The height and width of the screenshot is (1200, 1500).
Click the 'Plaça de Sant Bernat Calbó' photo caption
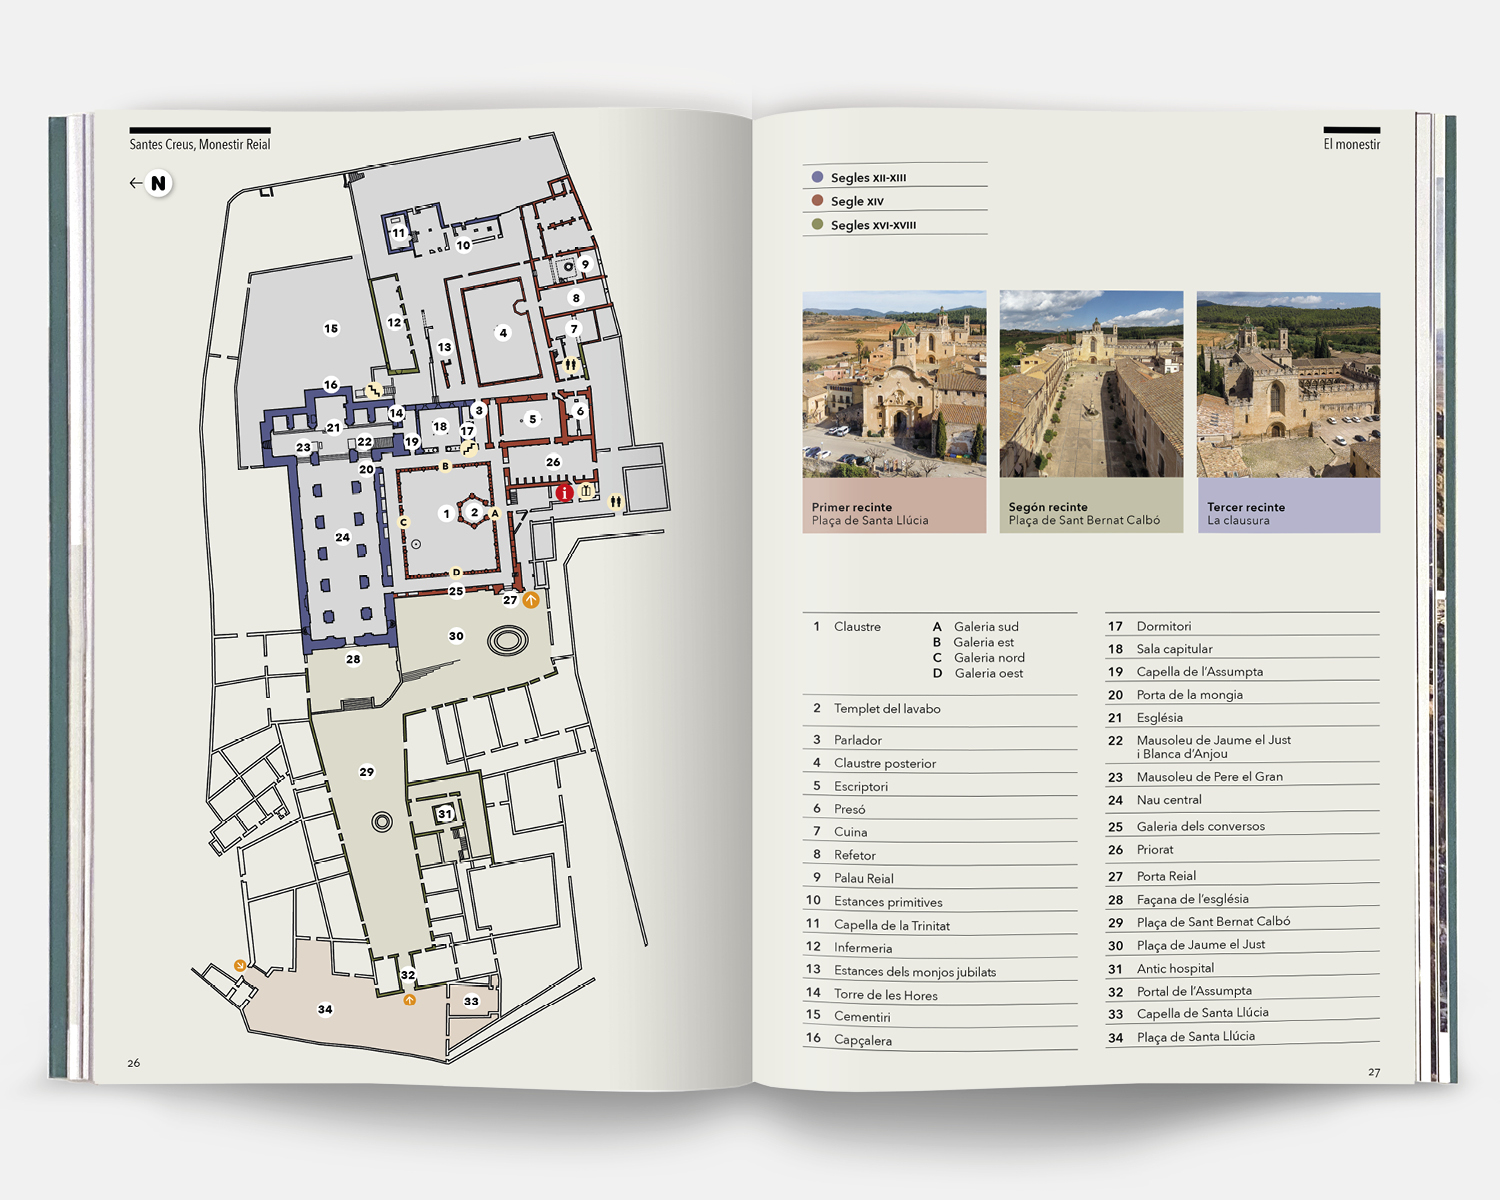coord(1084,521)
